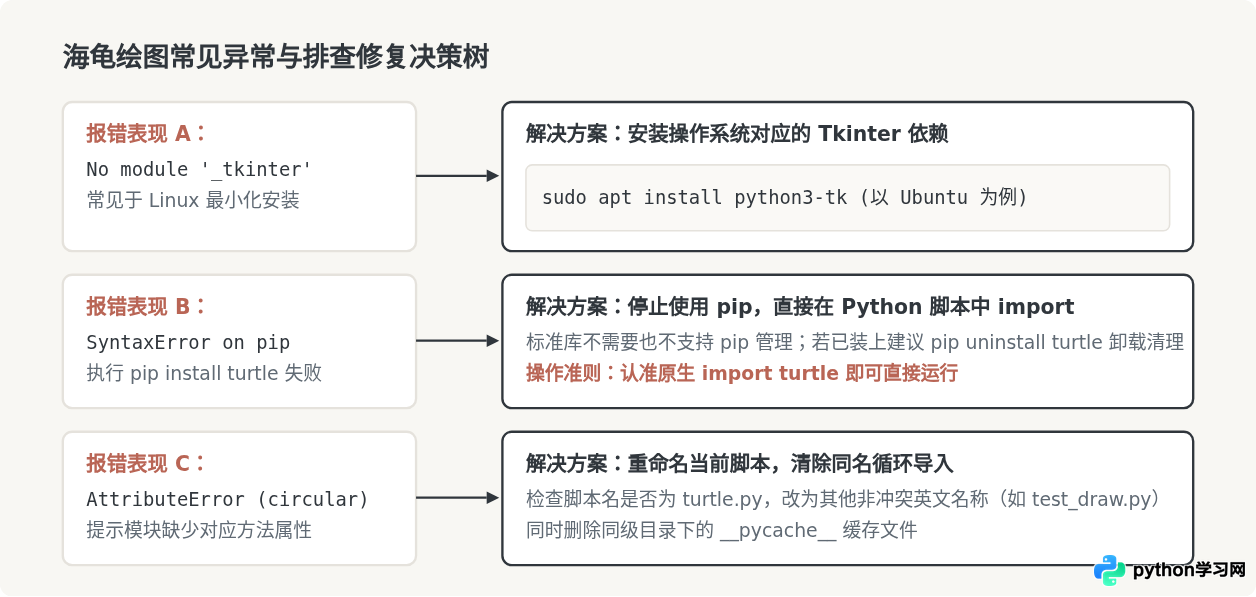Click the line mentioning pip uninstall turtle
Image resolution: width=1256 pixels, height=597 pixels.
coord(855,342)
